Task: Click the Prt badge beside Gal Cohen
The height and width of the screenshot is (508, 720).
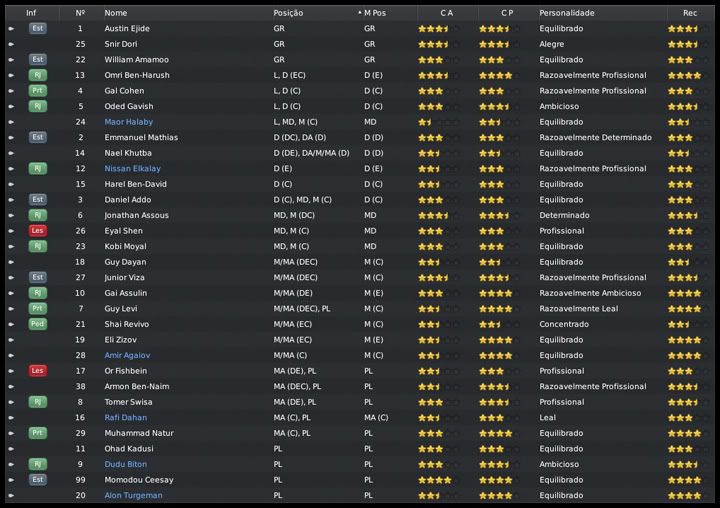Action: click(x=37, y=91)
